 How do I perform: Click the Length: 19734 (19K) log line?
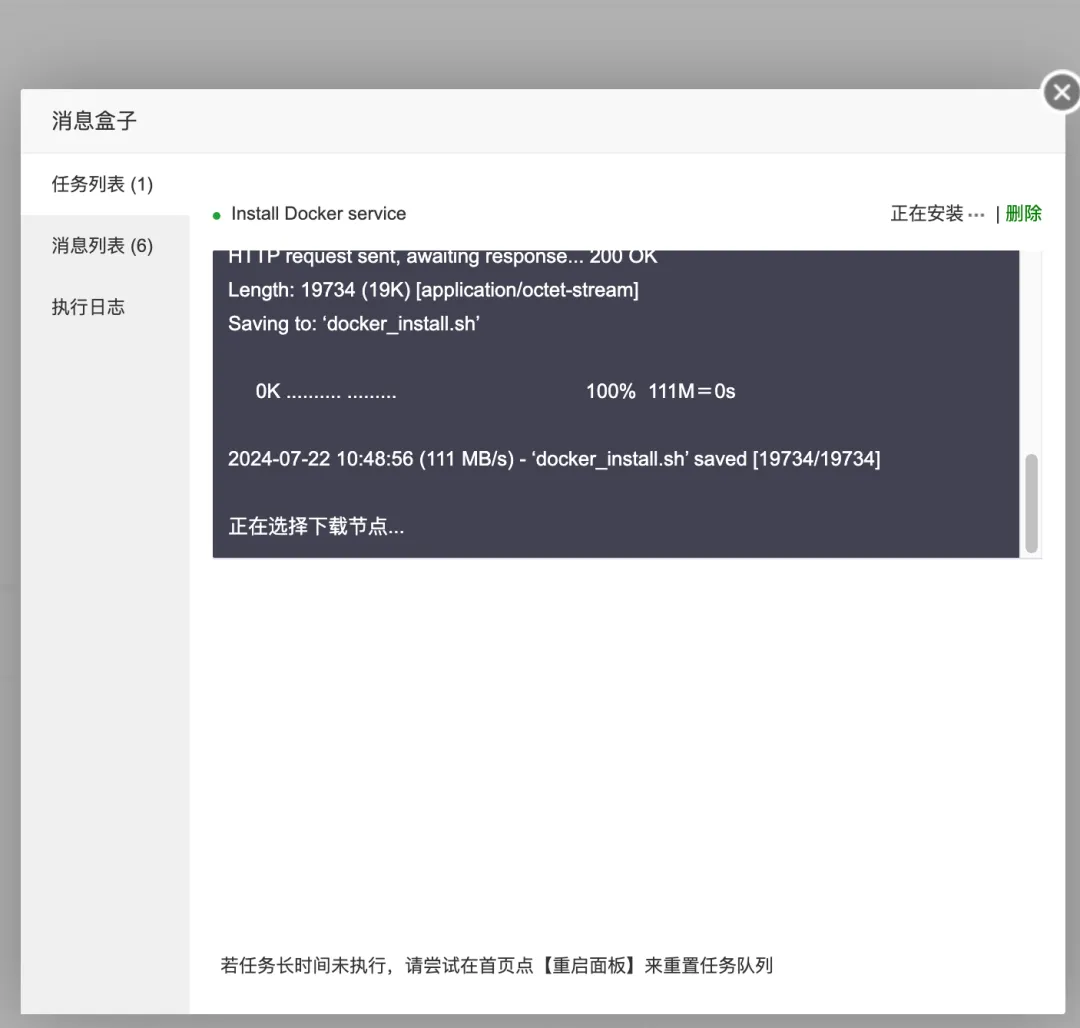(432, 290)
